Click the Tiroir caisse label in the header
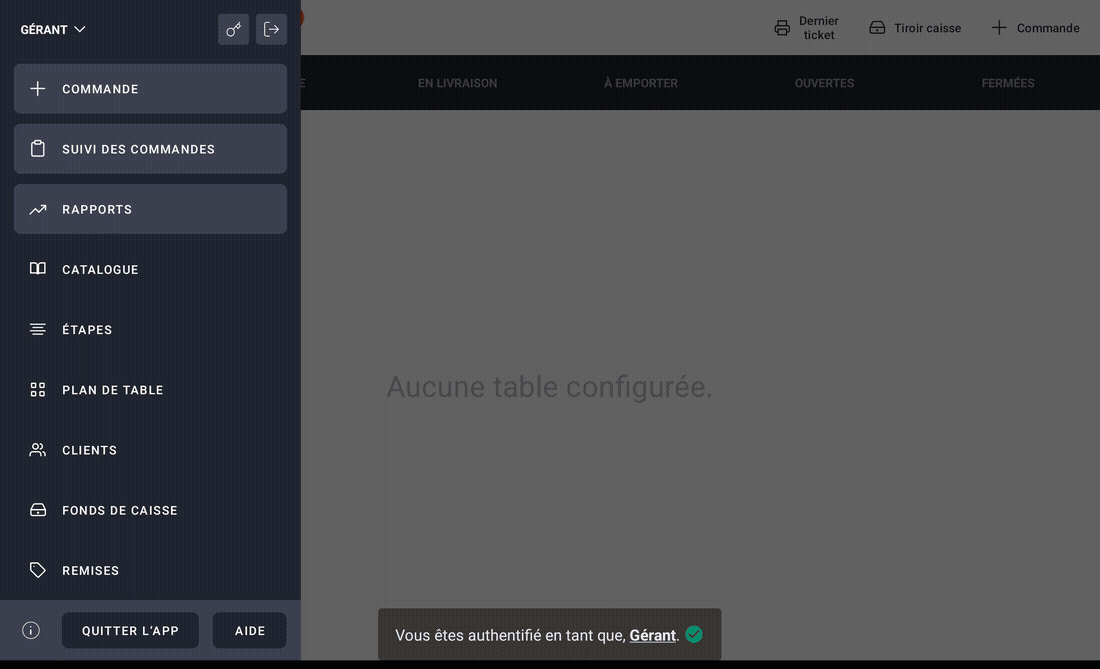 click(927, 28)
